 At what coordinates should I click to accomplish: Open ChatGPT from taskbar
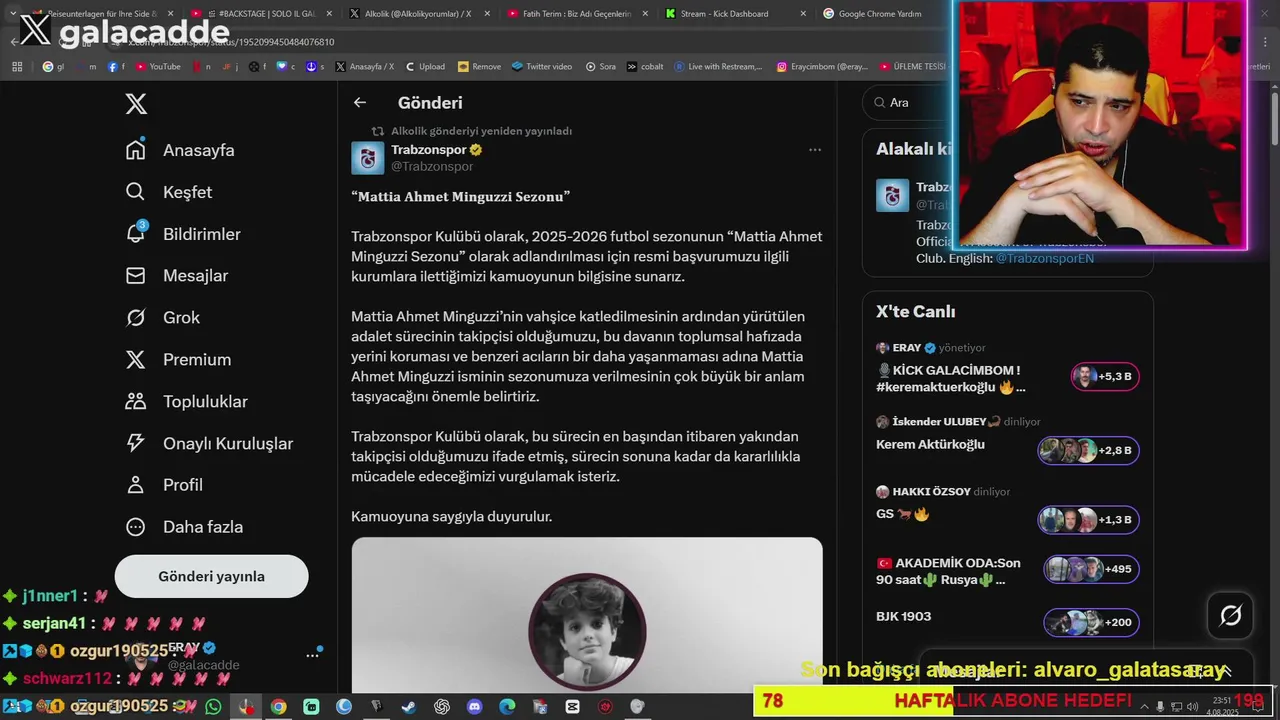click(442, 707)
